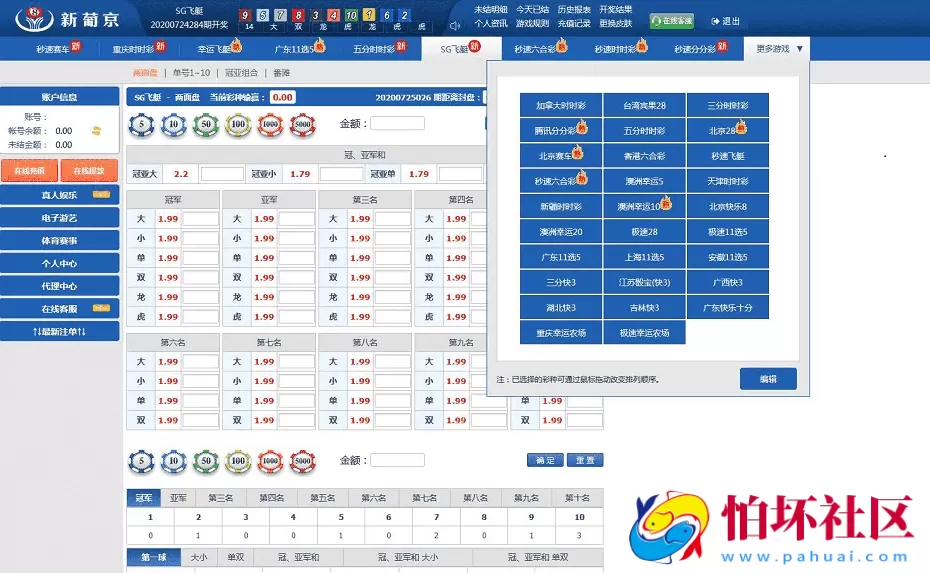Select the 5 chip in the top chip row
930x573 pixels.
pyautogui.click(x=142, y=125)
